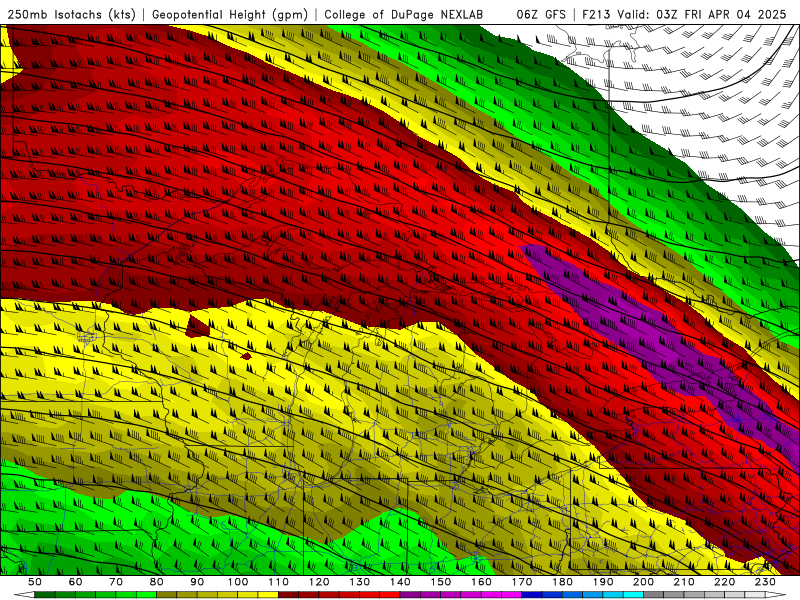Image resolution: width=800 pixels, height=600 pixels.
Task: Pick the dark gray swatch starting at 200
Action: coord(654,594)
